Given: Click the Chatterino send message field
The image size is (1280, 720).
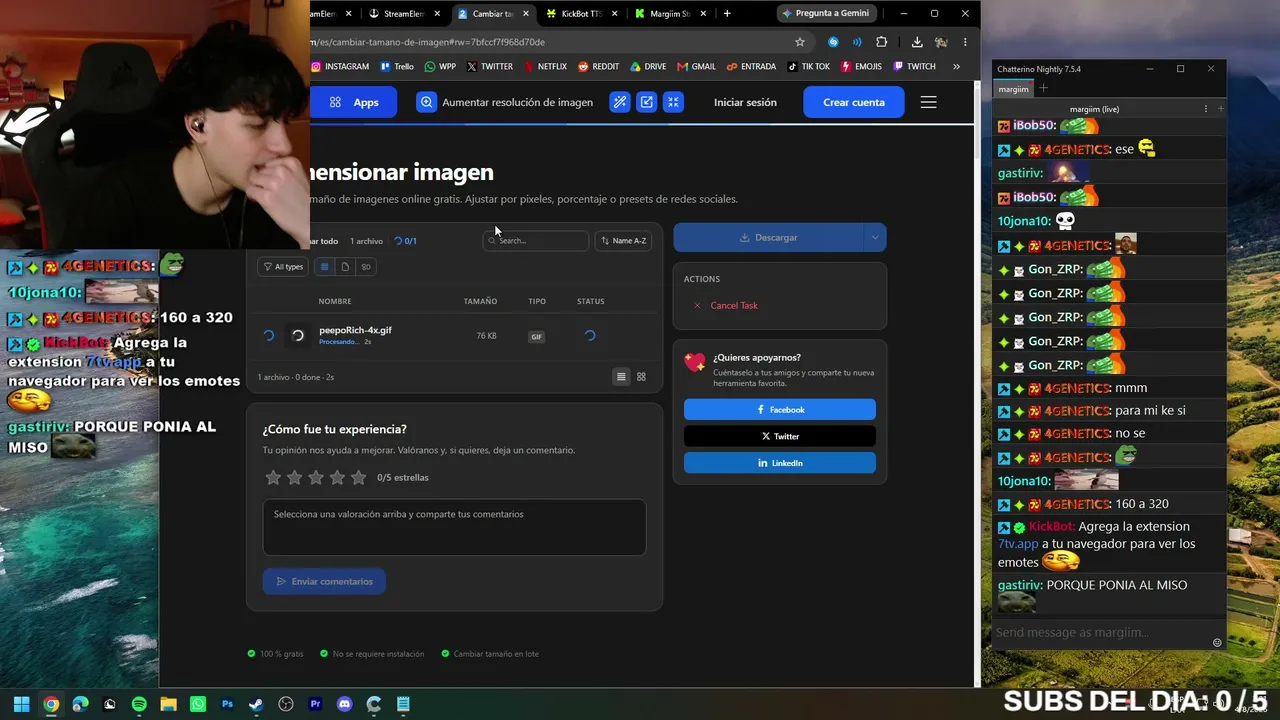Looking at the screenshot, I should pyautogui.click(x=1100, y=632).
